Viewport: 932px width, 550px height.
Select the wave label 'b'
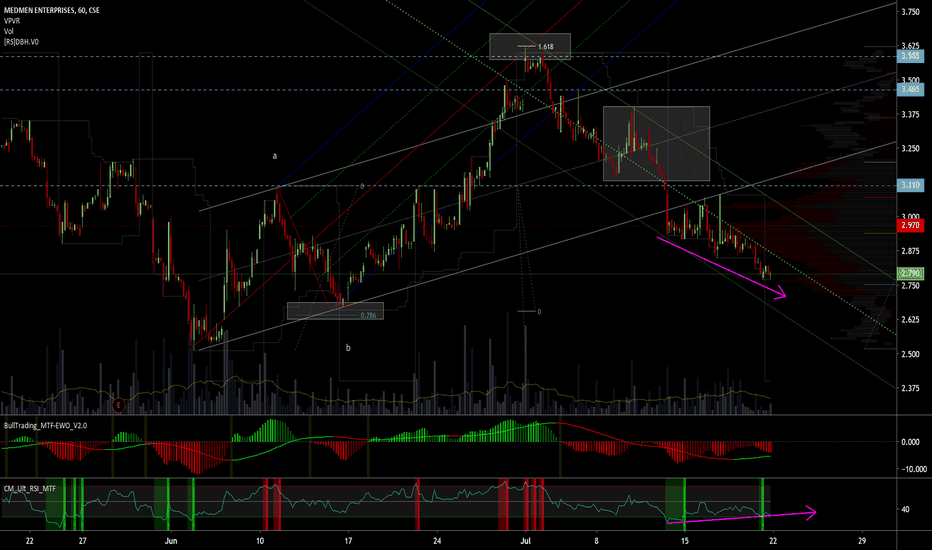(348, 348)
